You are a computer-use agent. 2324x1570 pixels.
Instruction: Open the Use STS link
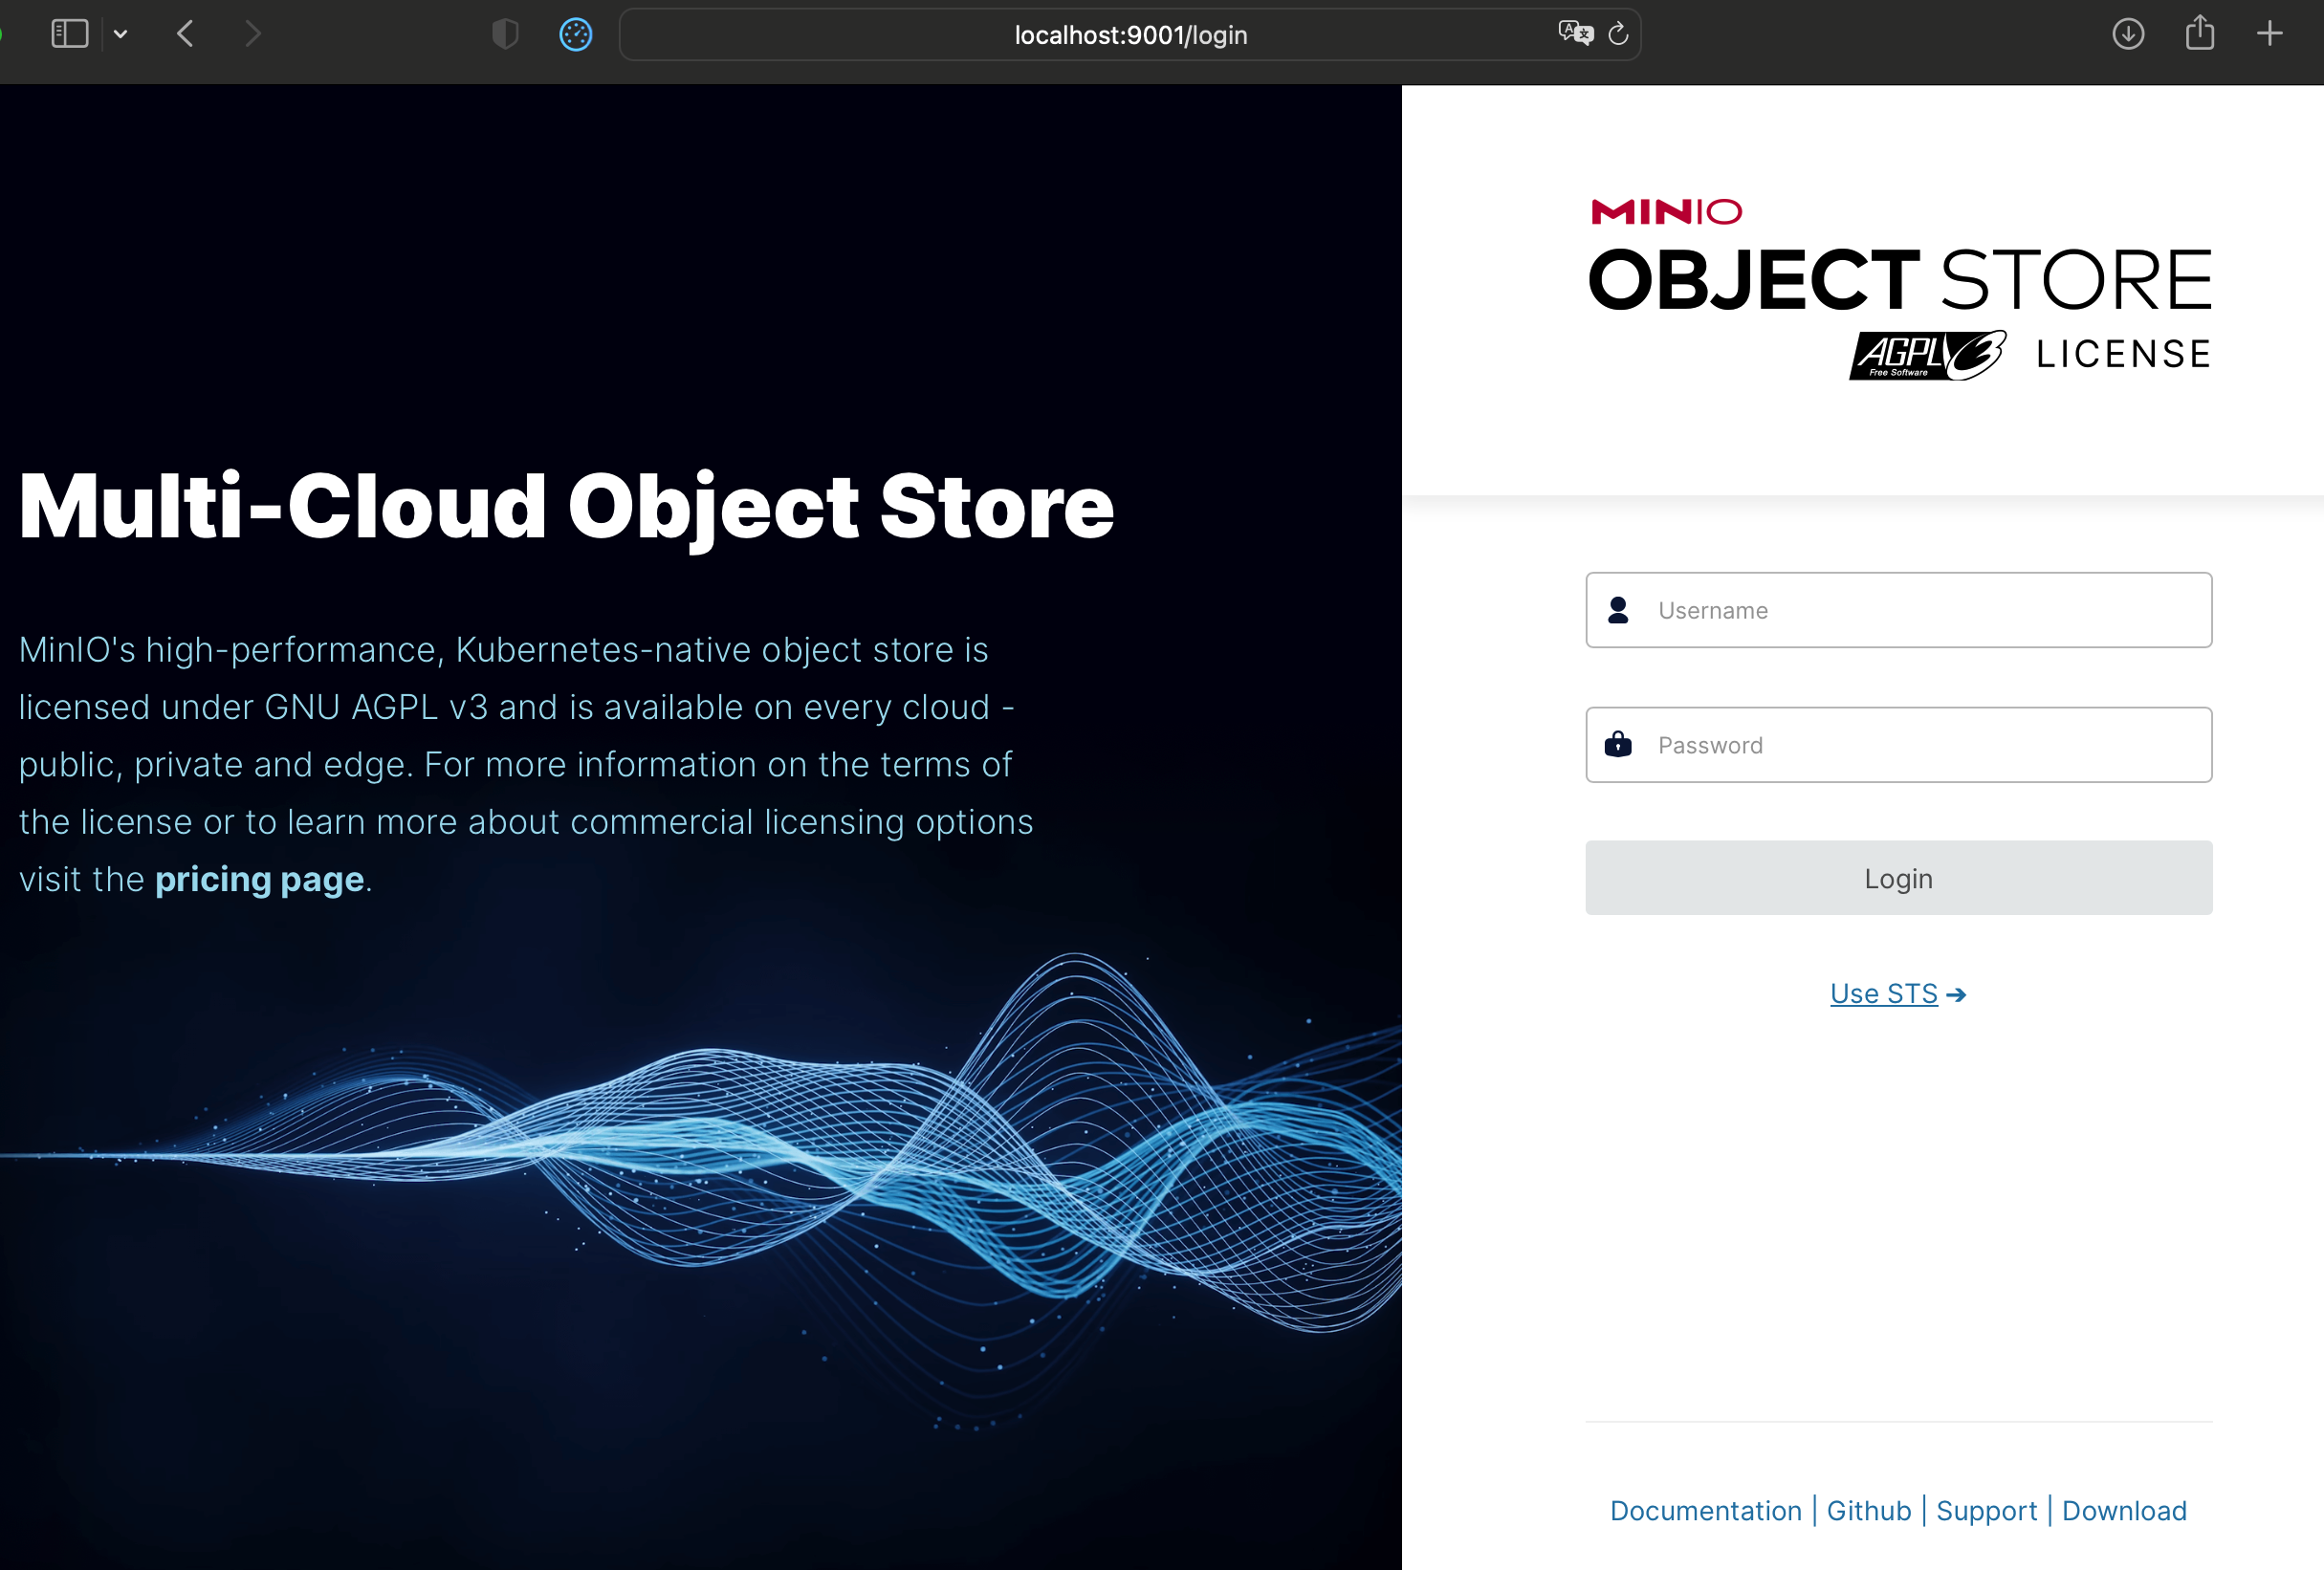pyautogui.click(x=1883, y=993)
